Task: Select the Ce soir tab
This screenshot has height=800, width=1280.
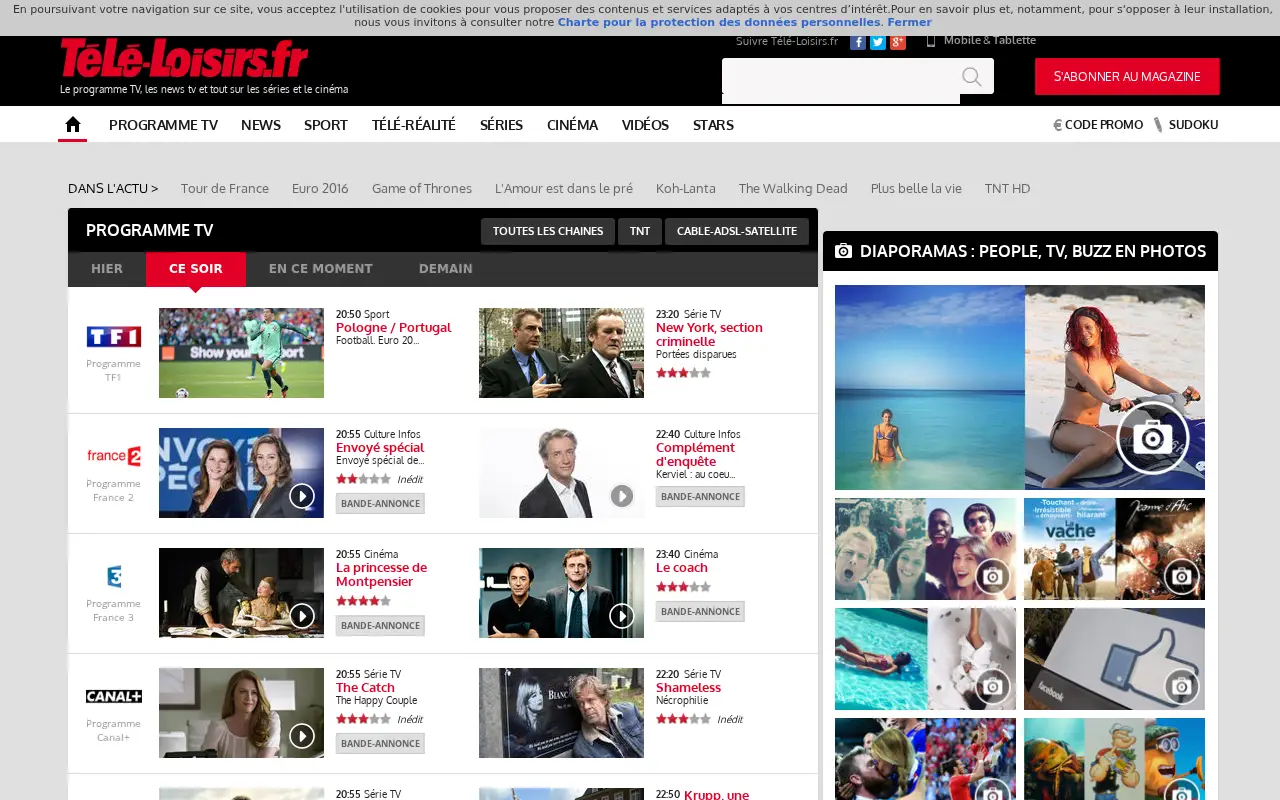Action: pyautogui.click(x=196, y=269)
